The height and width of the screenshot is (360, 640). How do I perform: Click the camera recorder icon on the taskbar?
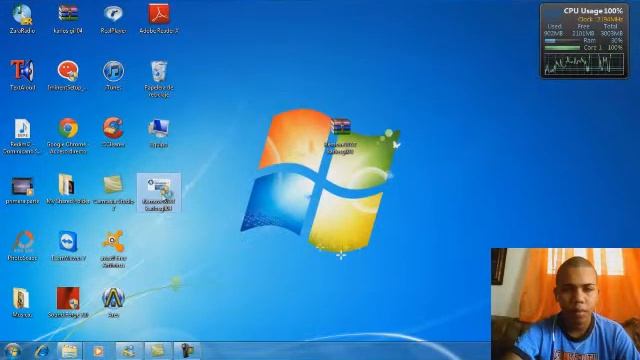pos(187,351)
